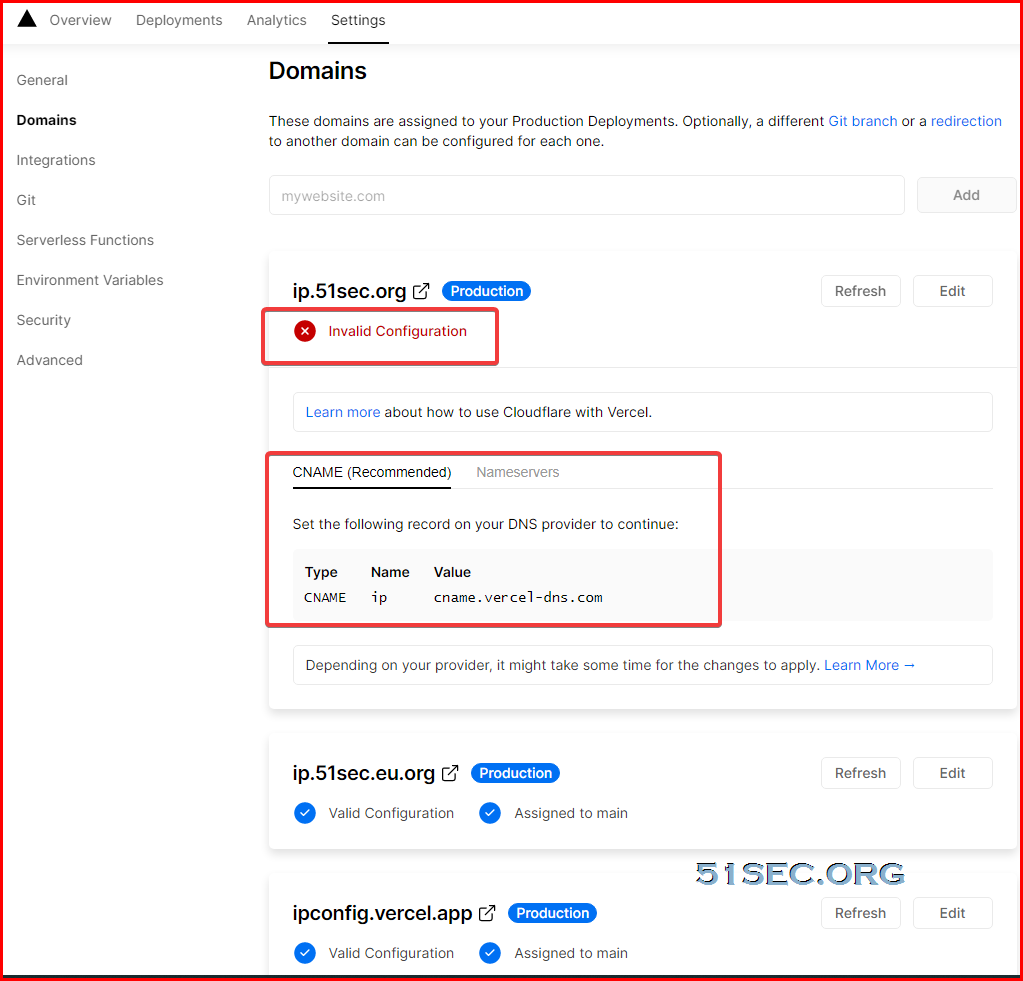1023x981 pixels.
Task: Refresh the ipconfig.vercel.app domain
Action: click(861, 913)
